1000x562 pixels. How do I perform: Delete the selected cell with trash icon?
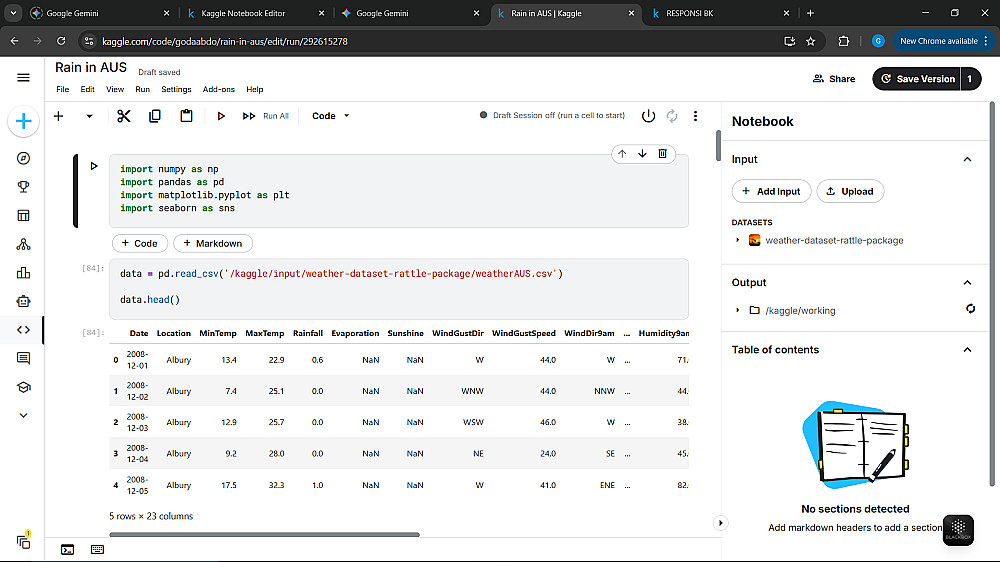pyautogui.click(x=662, y=154)
